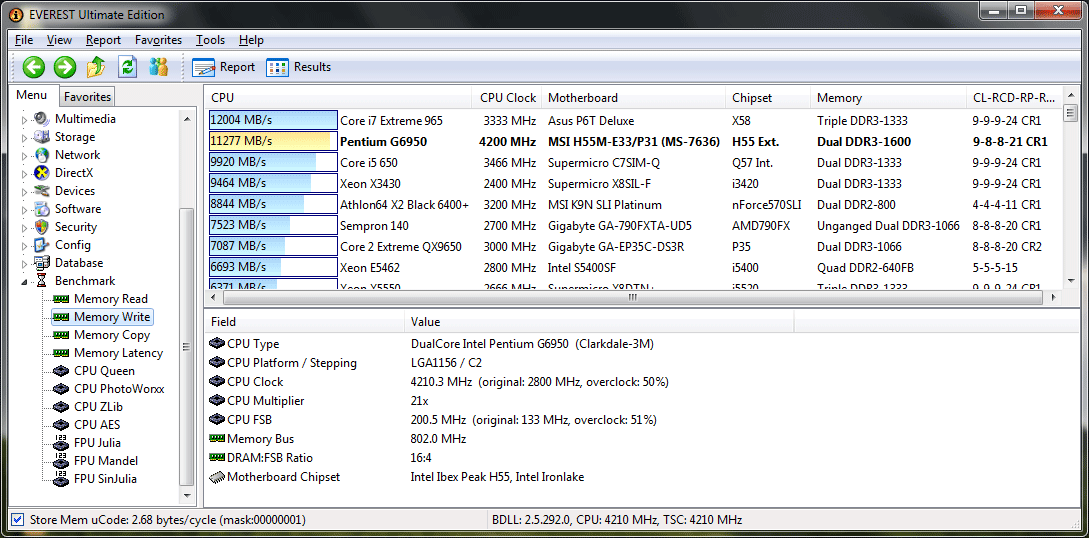Select the DirectX icon in tree

[x=42, y=173]
